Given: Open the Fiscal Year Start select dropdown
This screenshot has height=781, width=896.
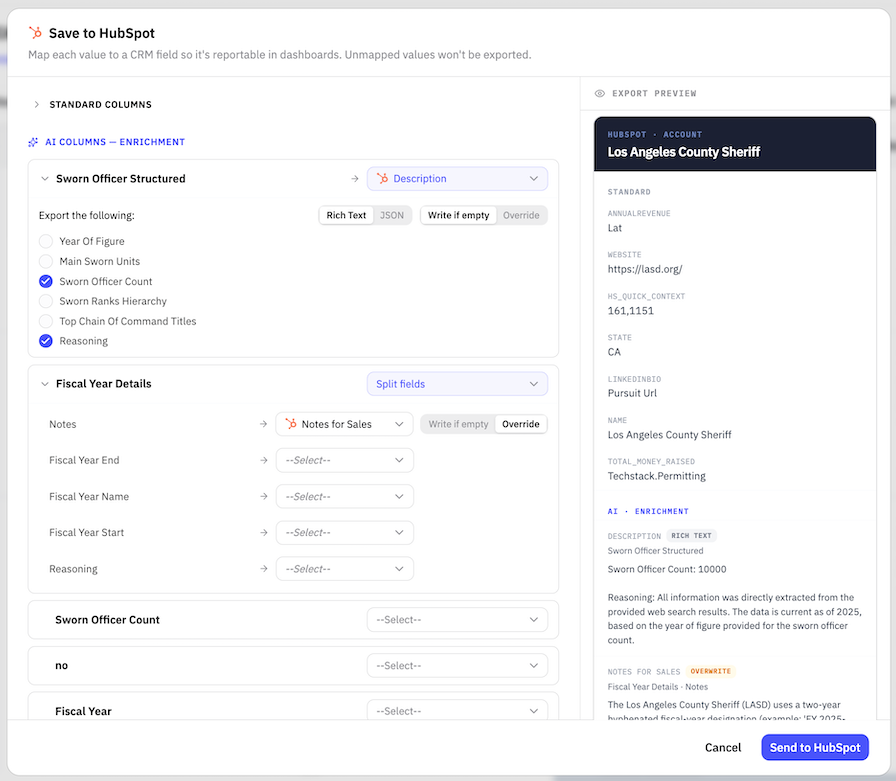Looking at the screenshot, I should pos(345,532).
